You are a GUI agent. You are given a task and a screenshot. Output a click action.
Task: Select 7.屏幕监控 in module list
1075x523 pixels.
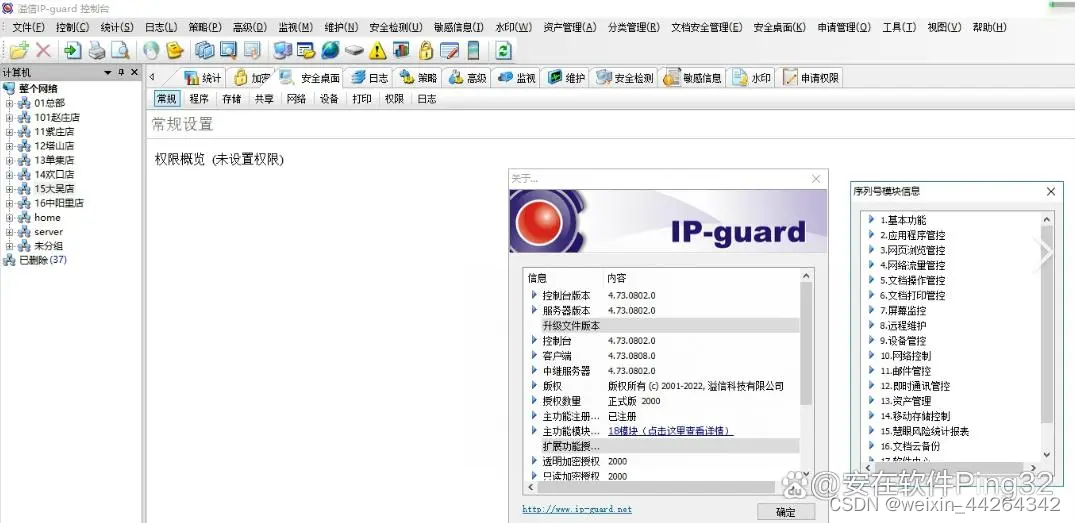pyautogui.click(x=903, y=311)
